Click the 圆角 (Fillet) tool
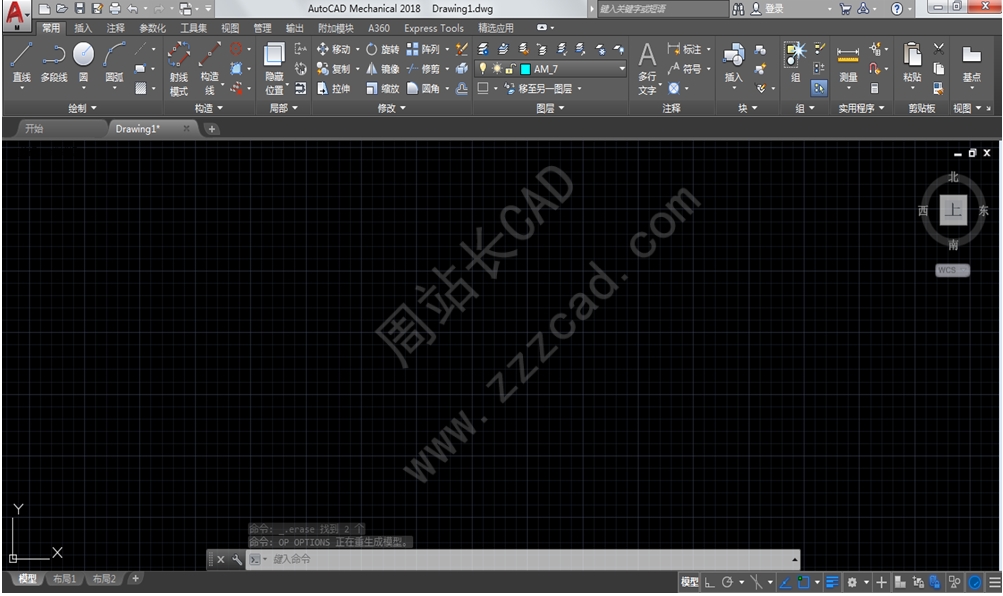Viewport: 1003px width, 596px height. coord(423,89)
